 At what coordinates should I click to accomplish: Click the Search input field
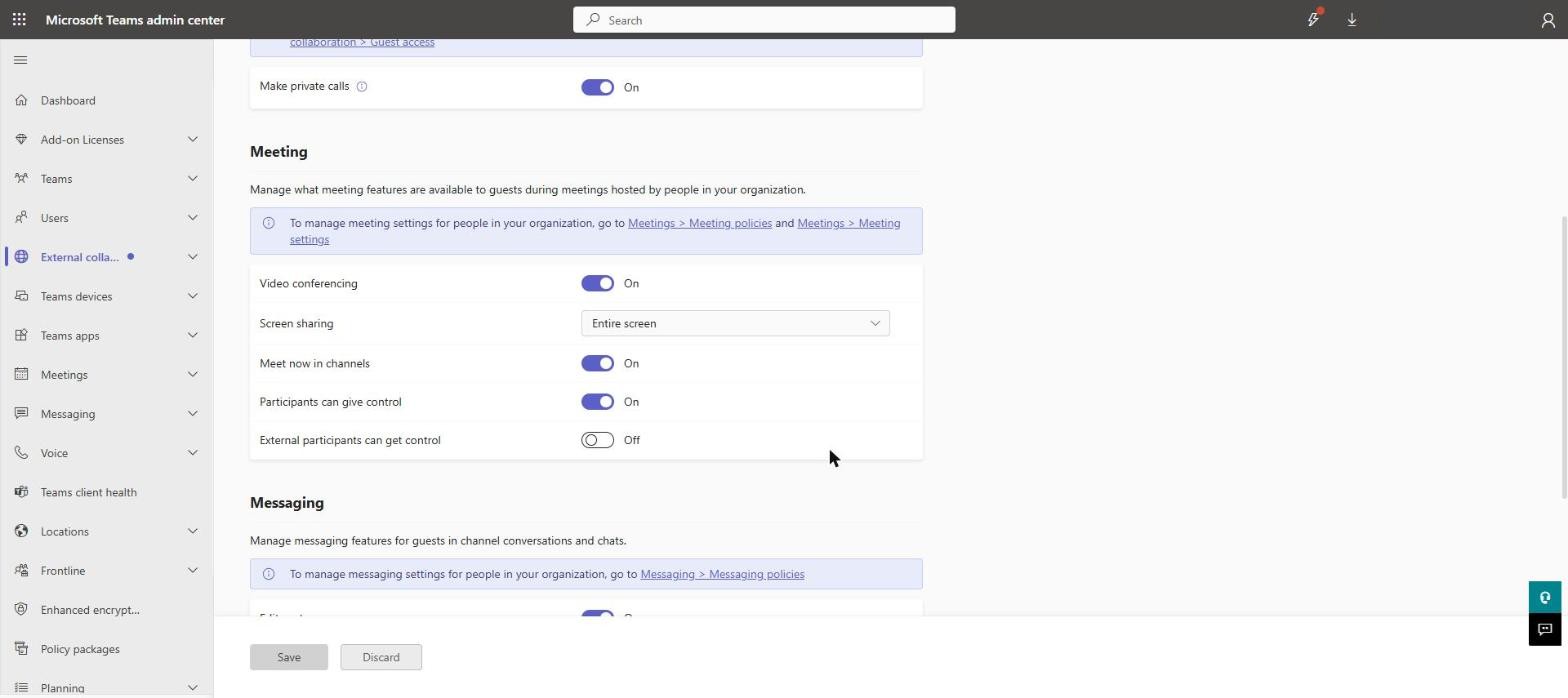pos(764,19)
